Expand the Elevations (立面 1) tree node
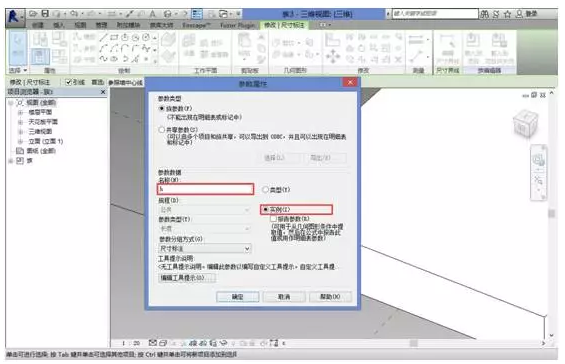 (21, 141)
